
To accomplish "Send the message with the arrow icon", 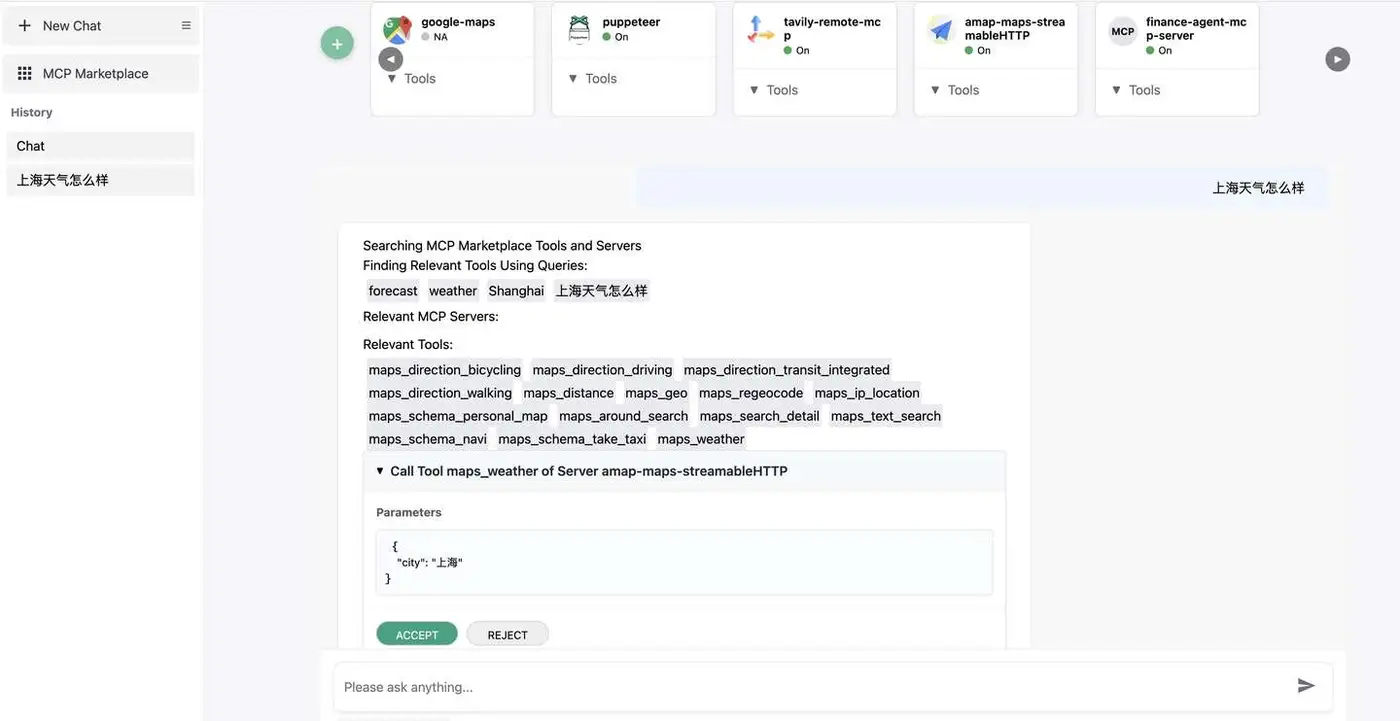I will [x=1306, y=686].
